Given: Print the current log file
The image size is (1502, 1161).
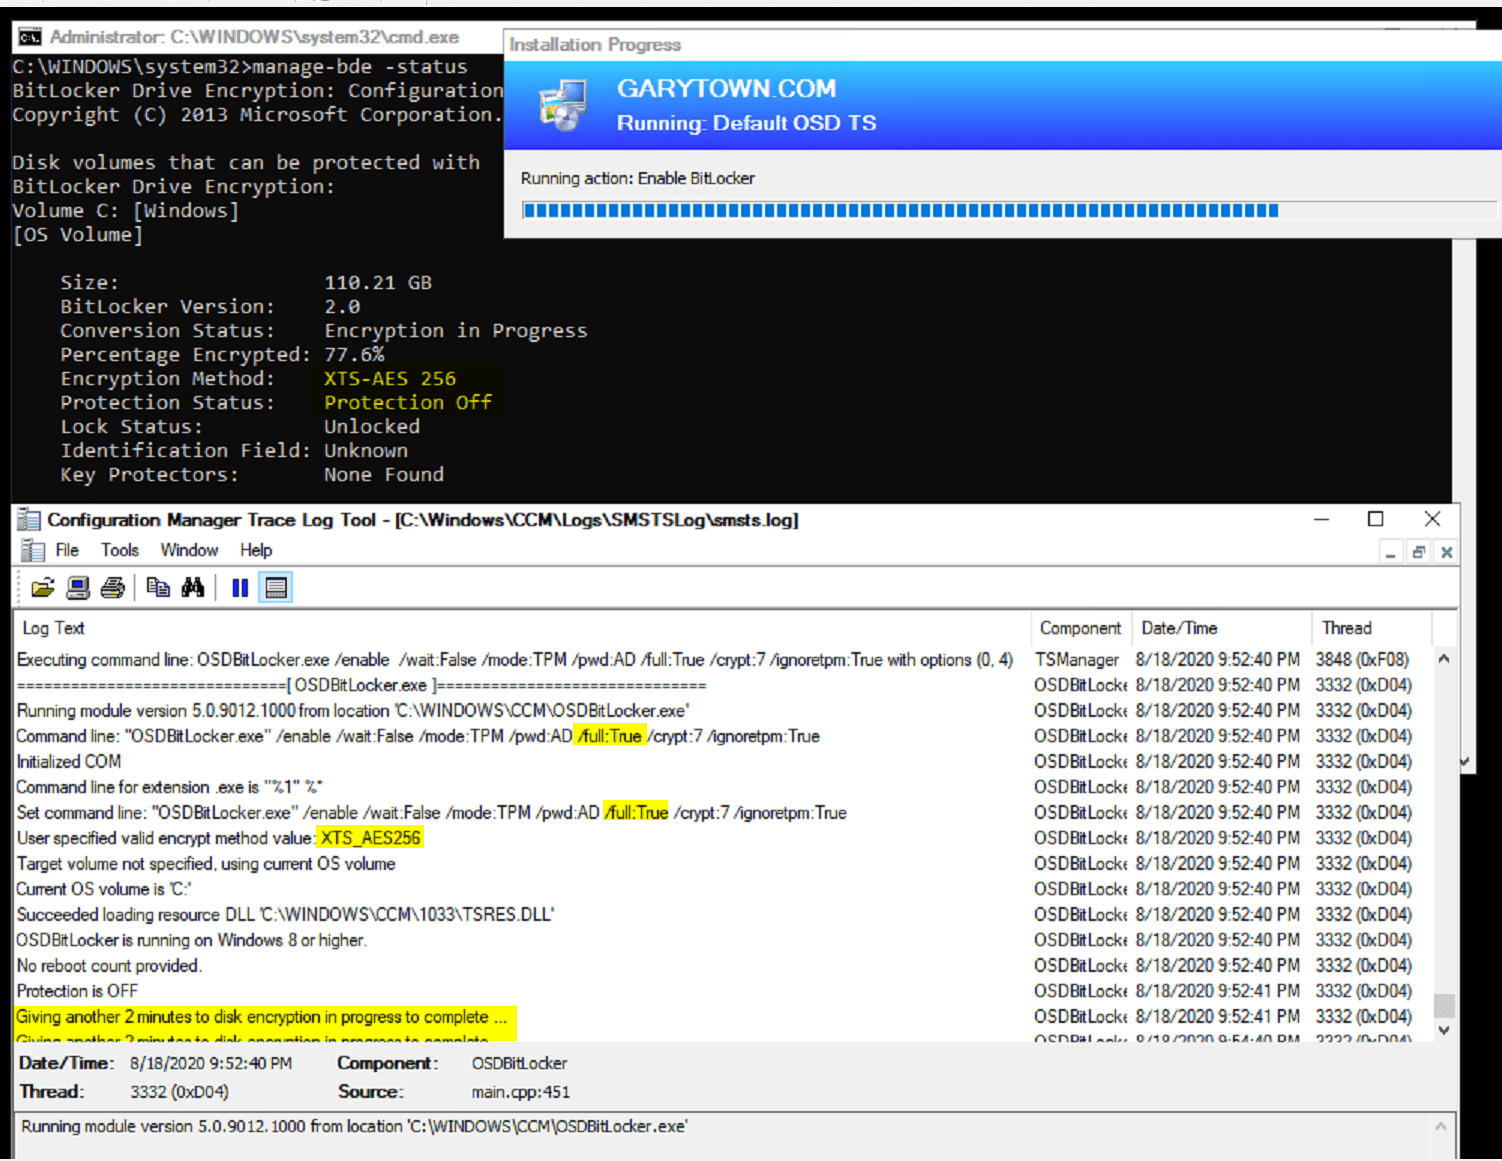Looking at the screenshot, I should (112, 587).
